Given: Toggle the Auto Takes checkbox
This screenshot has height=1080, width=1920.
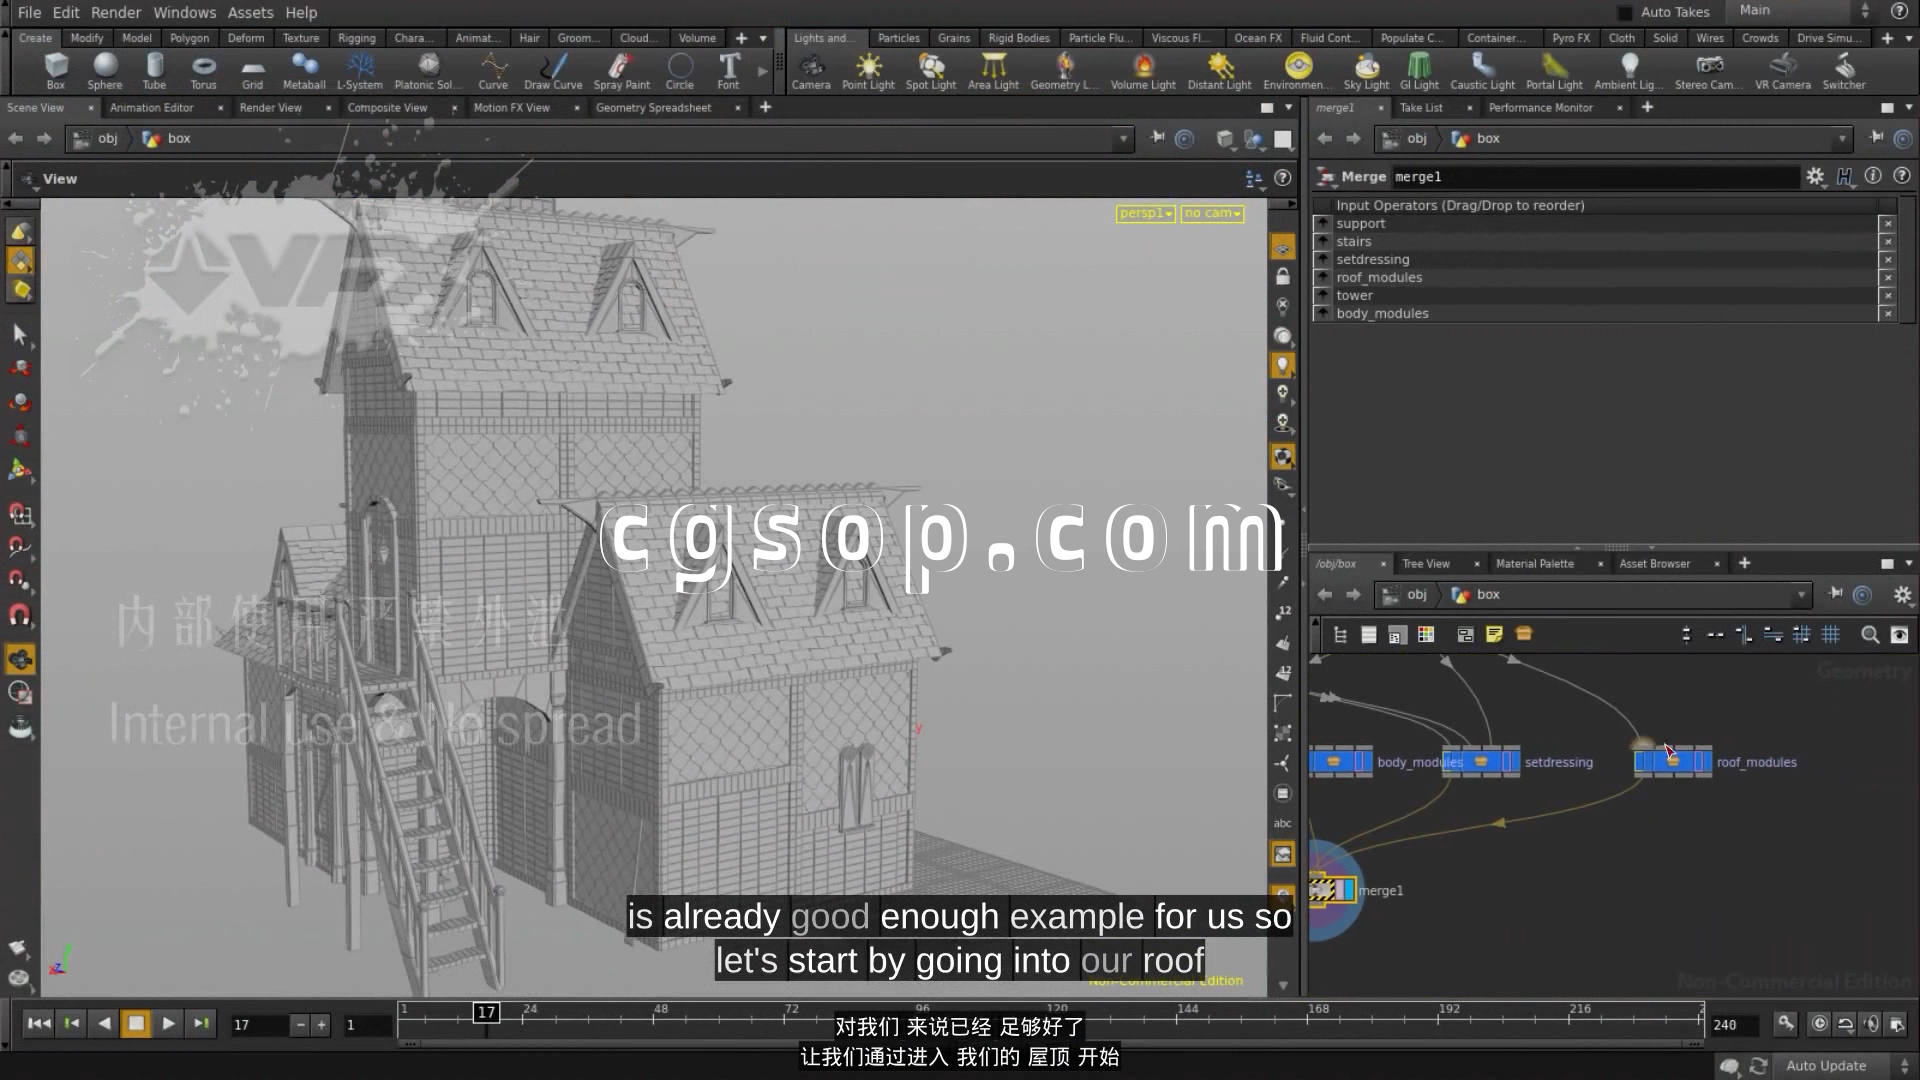Looking at the screenshot, I should [x=1625, y=13].
